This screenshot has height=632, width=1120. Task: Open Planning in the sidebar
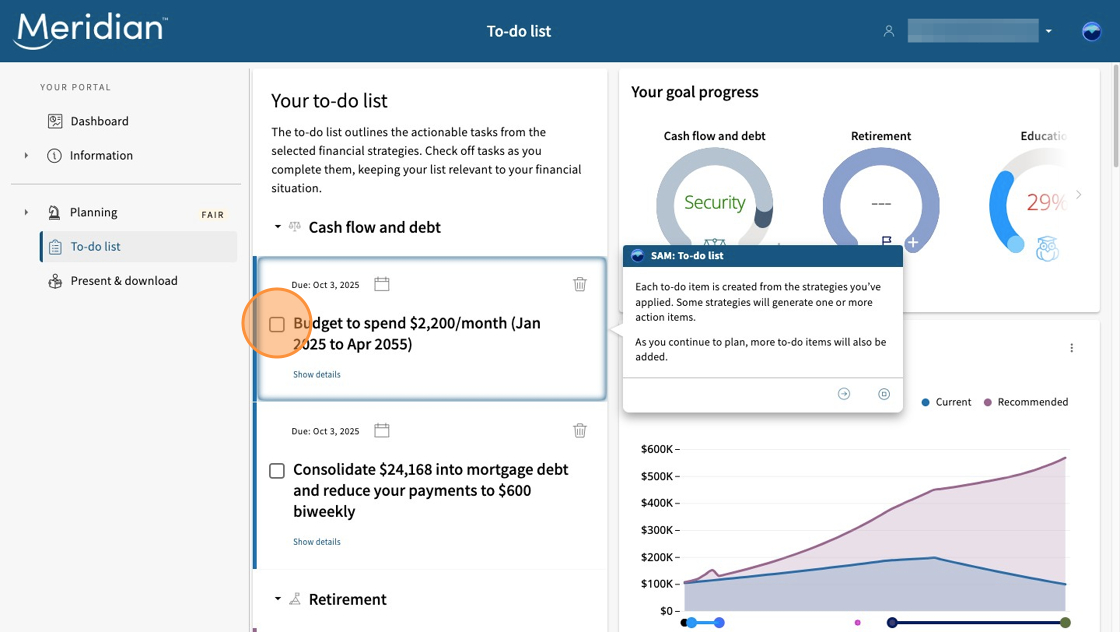(x=94, y=213)
